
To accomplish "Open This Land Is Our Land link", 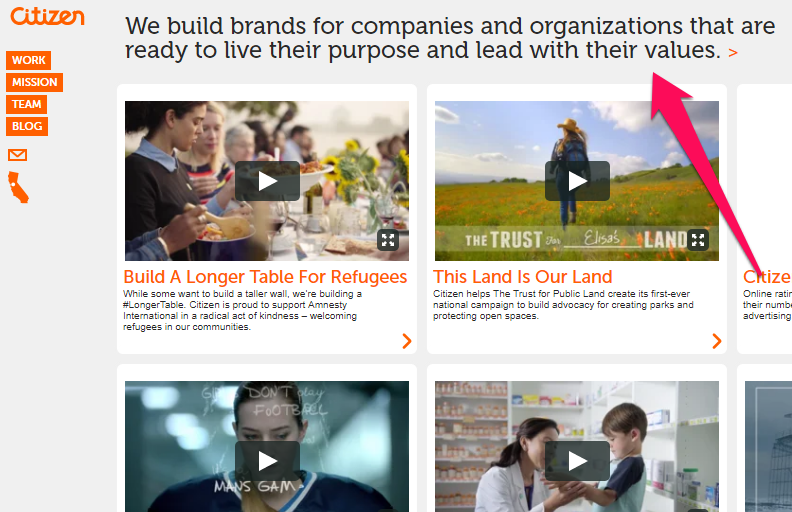I will coord(523,277).
